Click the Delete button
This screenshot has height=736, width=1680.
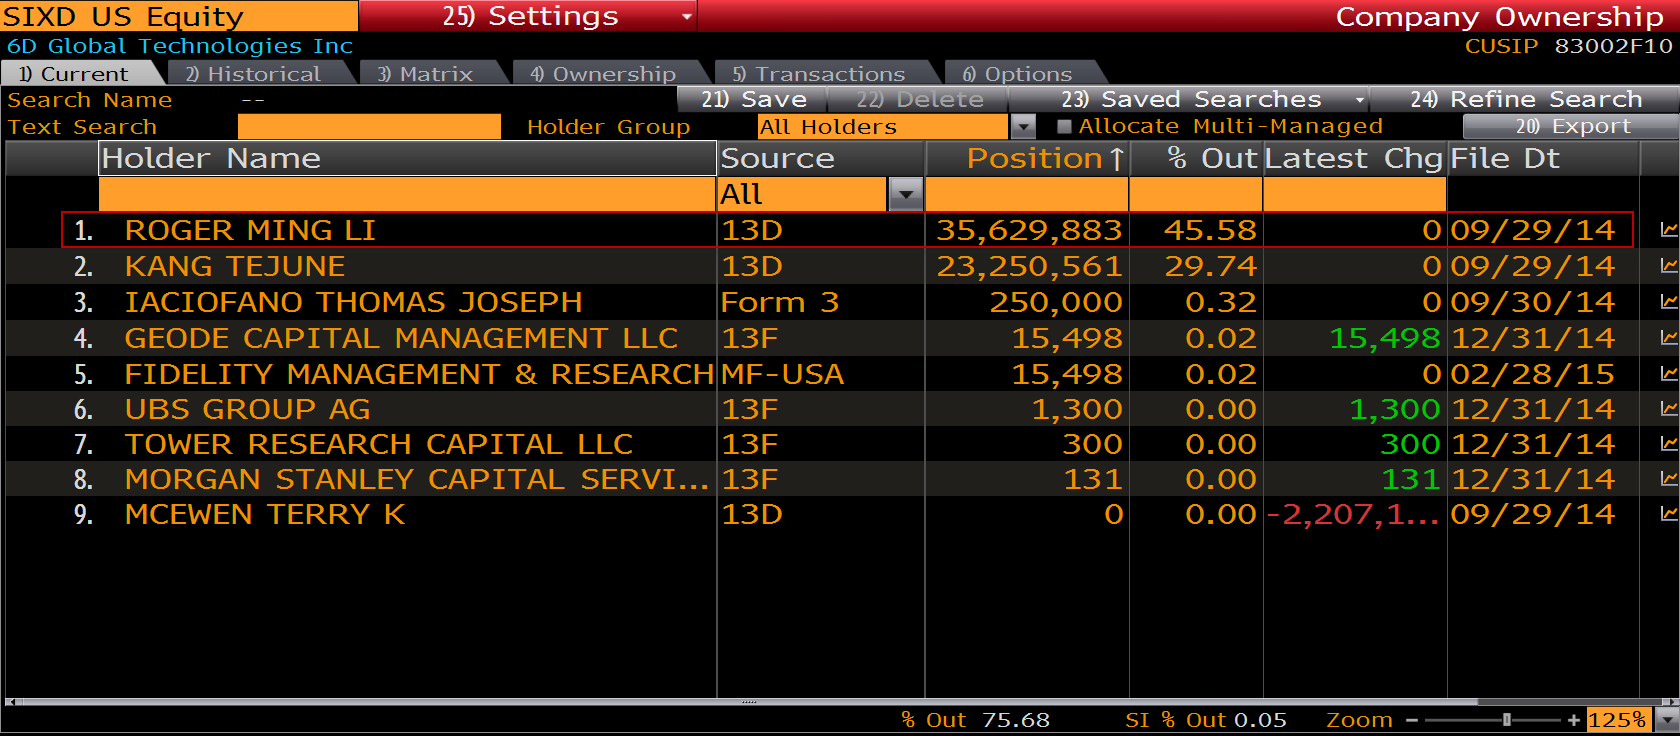(919, 99)
